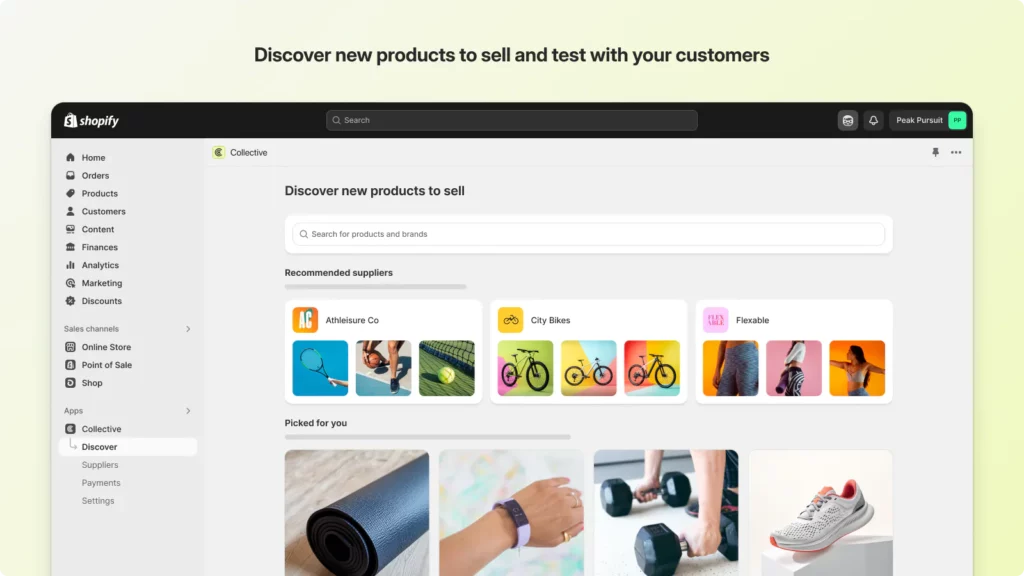Open the Peak Pursuit account menu

(928, 120)
